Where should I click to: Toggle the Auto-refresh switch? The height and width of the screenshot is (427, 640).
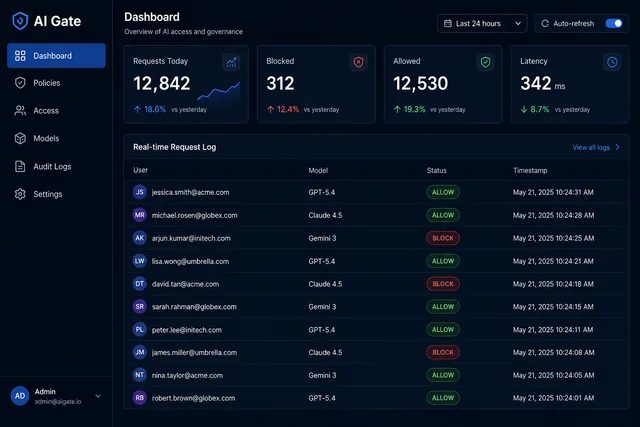614,24
